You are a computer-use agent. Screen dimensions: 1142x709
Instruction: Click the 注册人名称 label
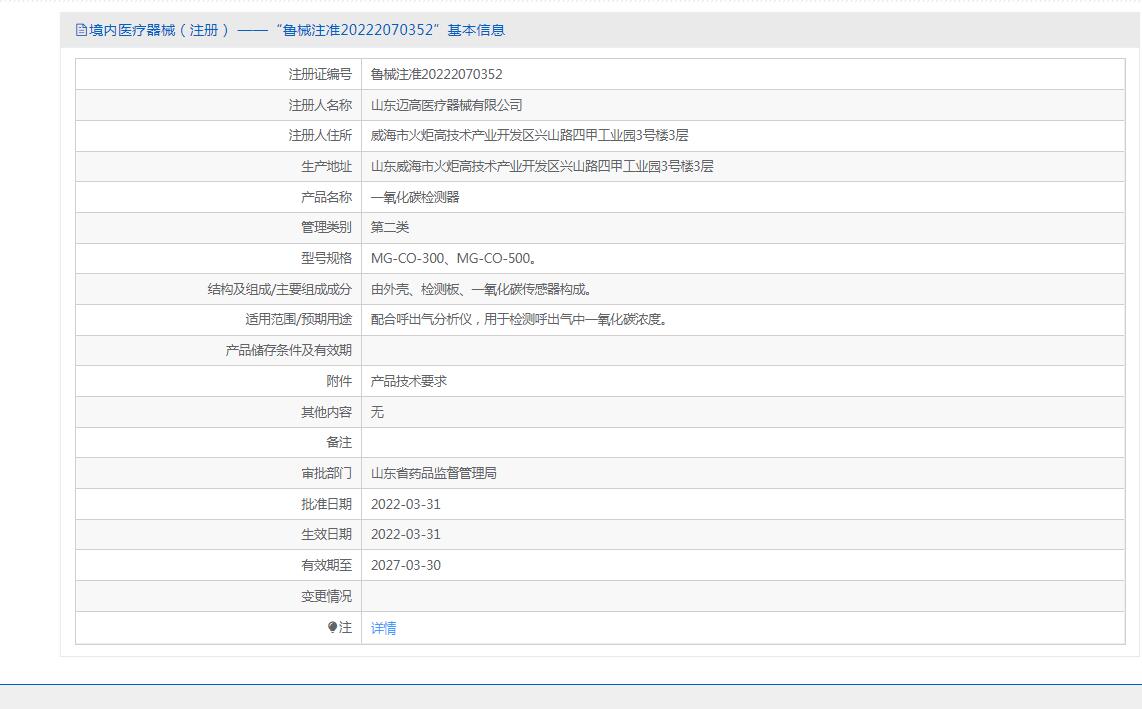point(320,105)
